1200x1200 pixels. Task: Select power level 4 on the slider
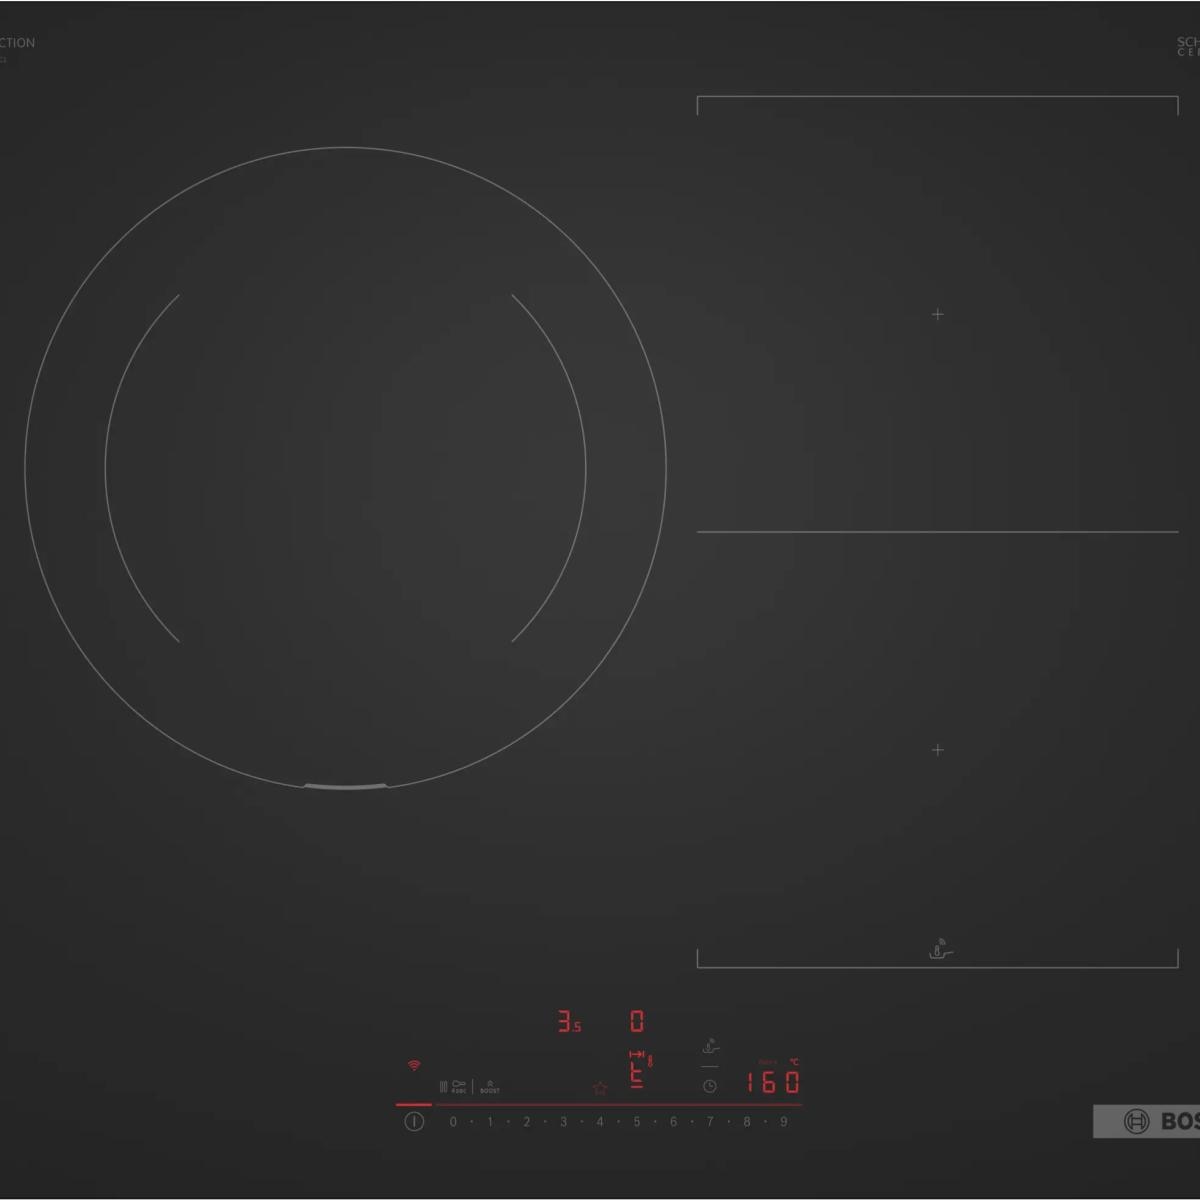pos(600,1122)
